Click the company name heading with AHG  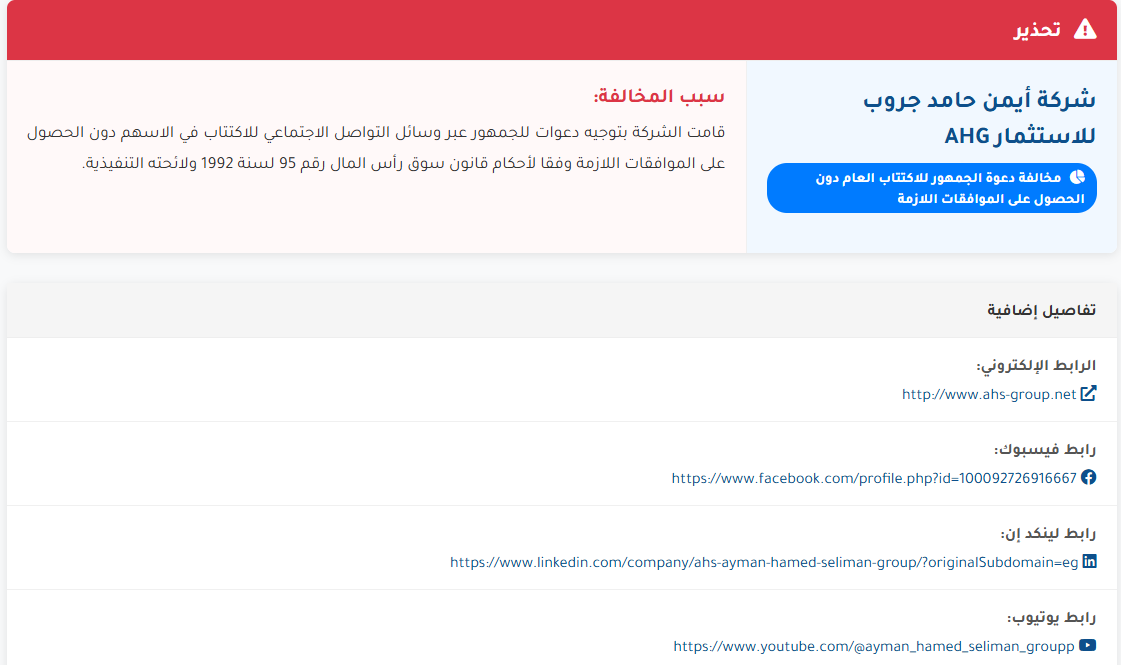[x=979, y=117]
